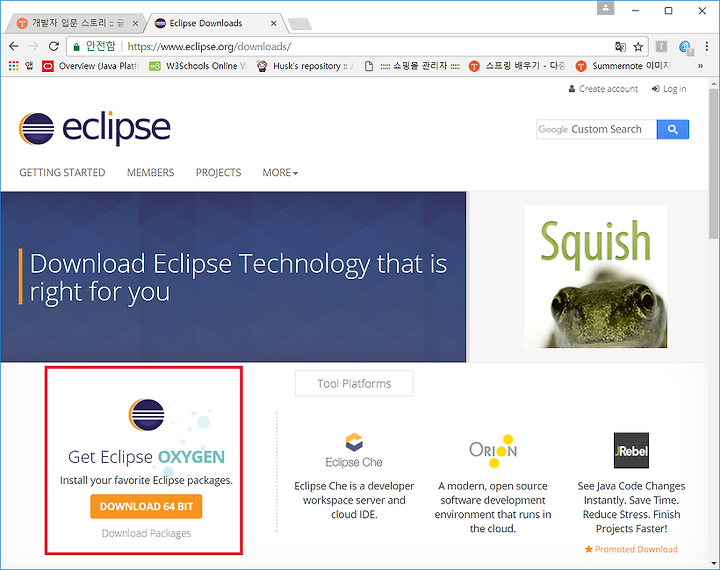Open Husk's repository bookmark
Screen dimensions: 720x570
pos(305,66)
